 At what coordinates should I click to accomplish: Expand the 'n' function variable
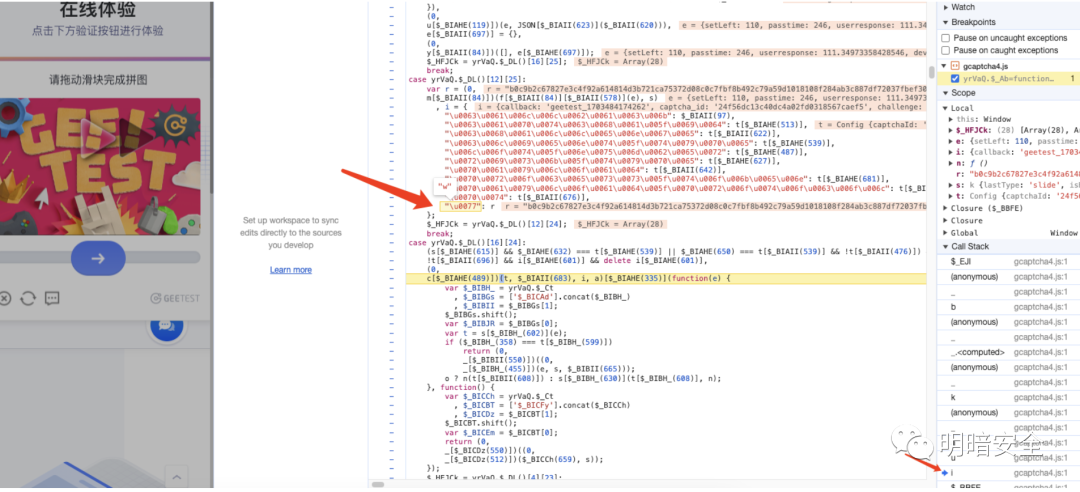pyautogui.click(x=951, y=163)
